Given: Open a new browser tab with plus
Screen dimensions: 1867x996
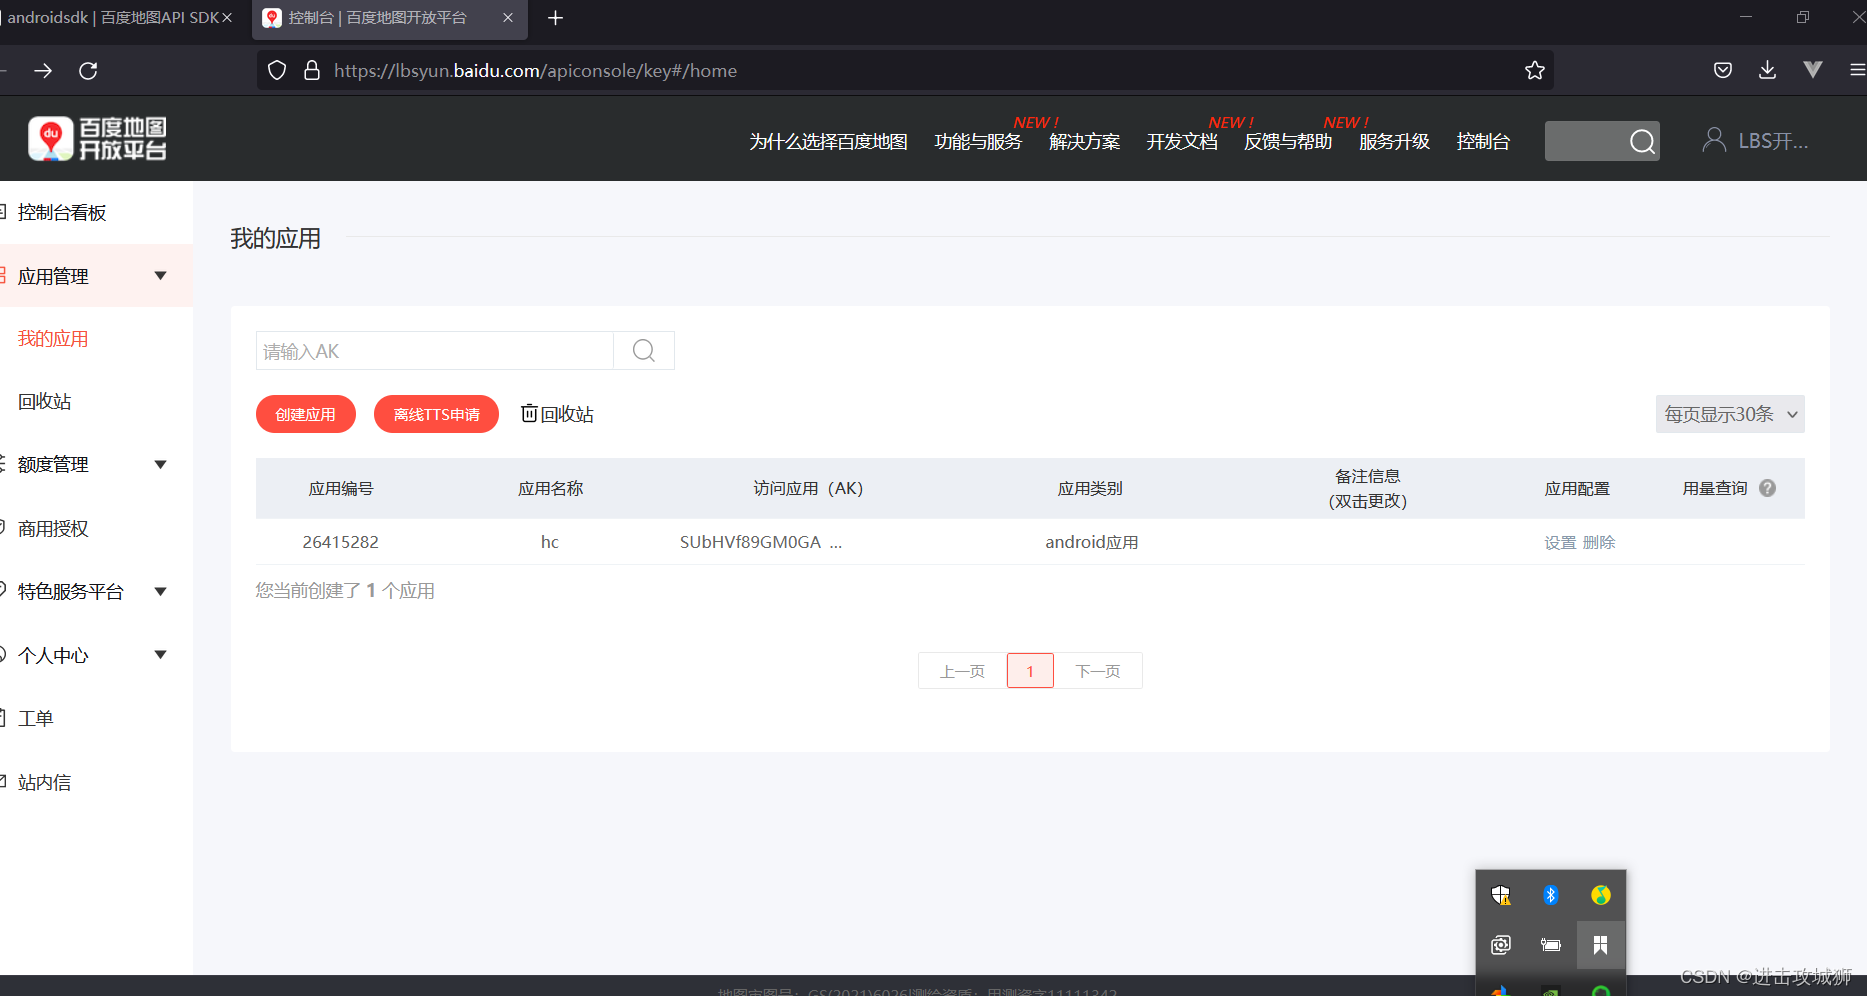Looking at the screenshot, I should click(556, 18).
